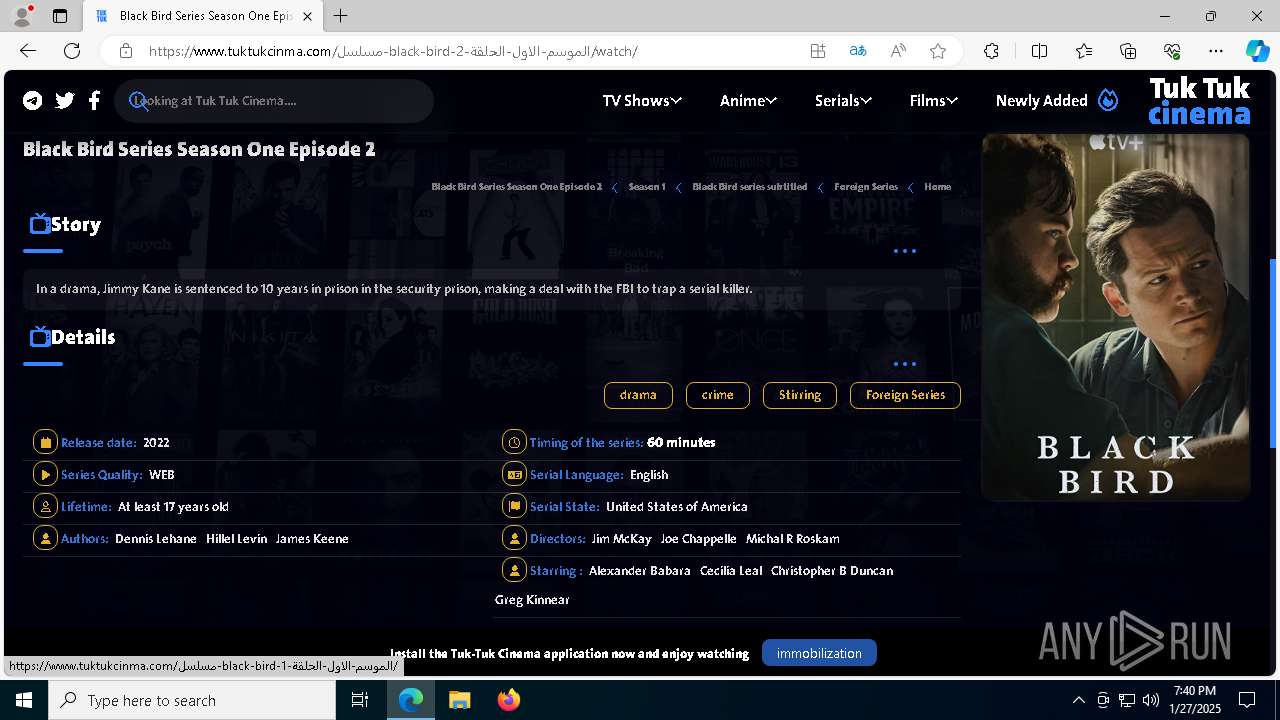
Task: Click the immobilization install button
Action: click(x=819, y=653)
